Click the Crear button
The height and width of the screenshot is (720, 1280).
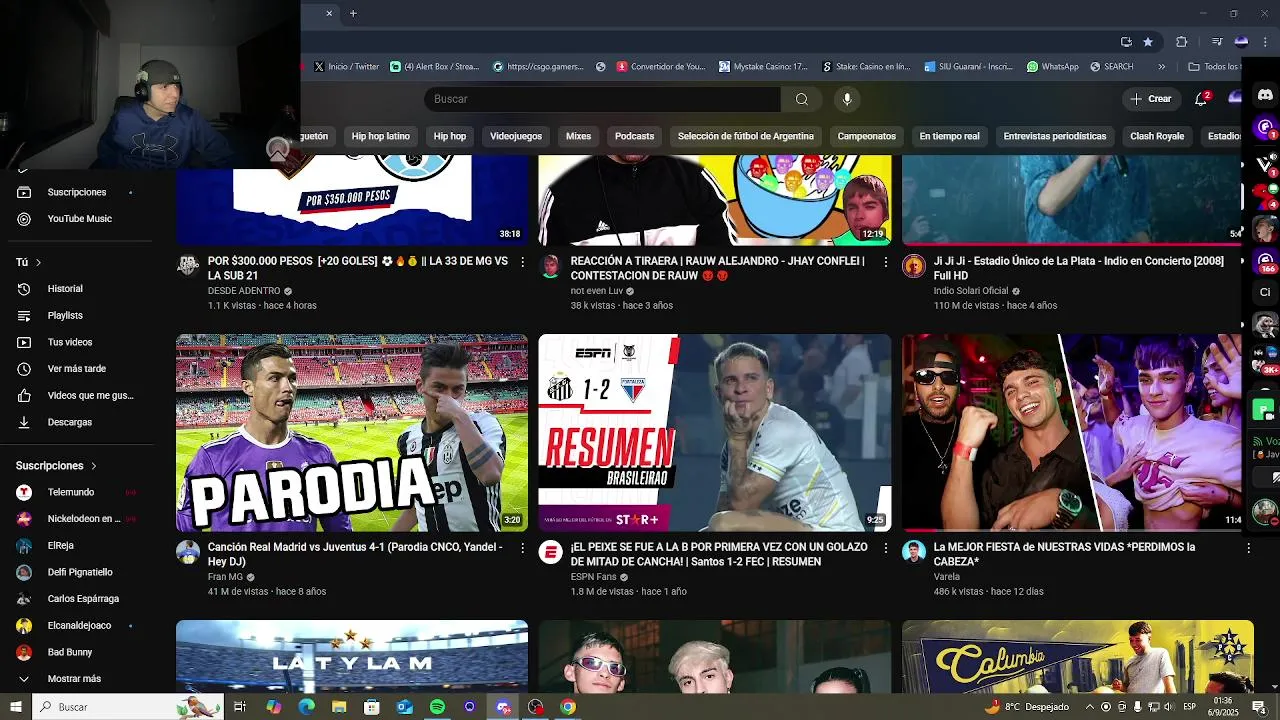(x=1150, y=99)
